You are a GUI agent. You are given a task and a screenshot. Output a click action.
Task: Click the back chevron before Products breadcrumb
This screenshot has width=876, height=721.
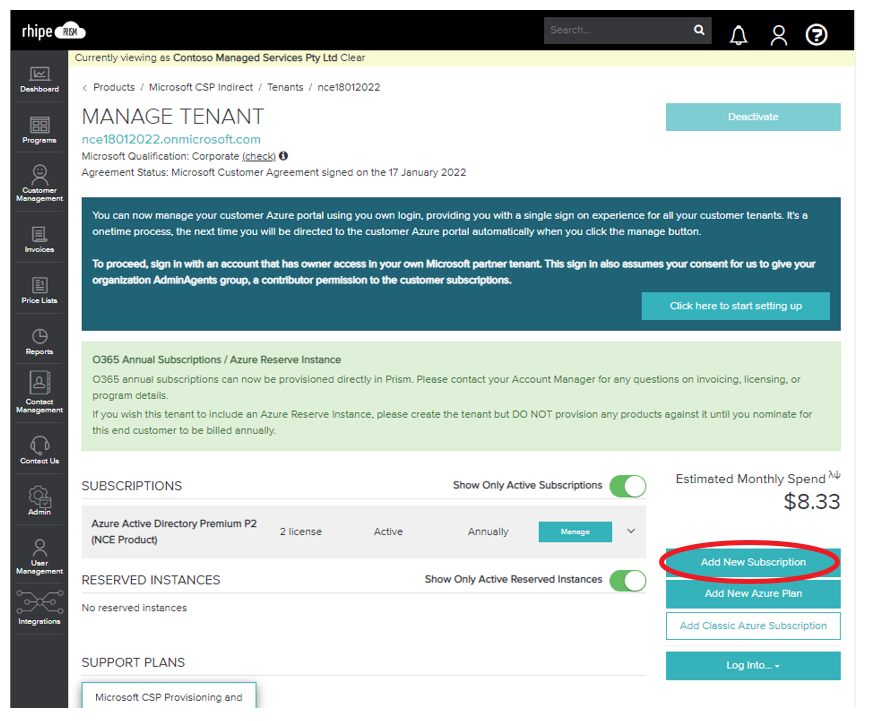click(84, 88)
